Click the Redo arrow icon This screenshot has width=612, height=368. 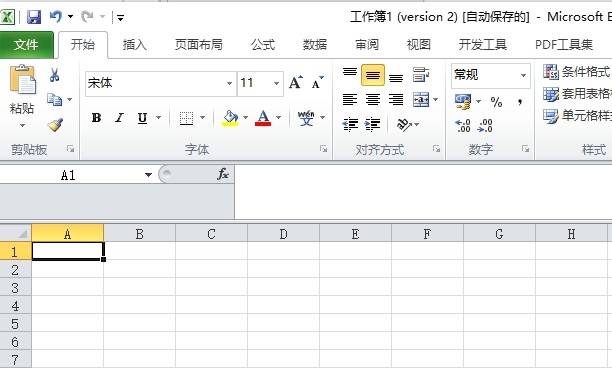coord(87,16)
